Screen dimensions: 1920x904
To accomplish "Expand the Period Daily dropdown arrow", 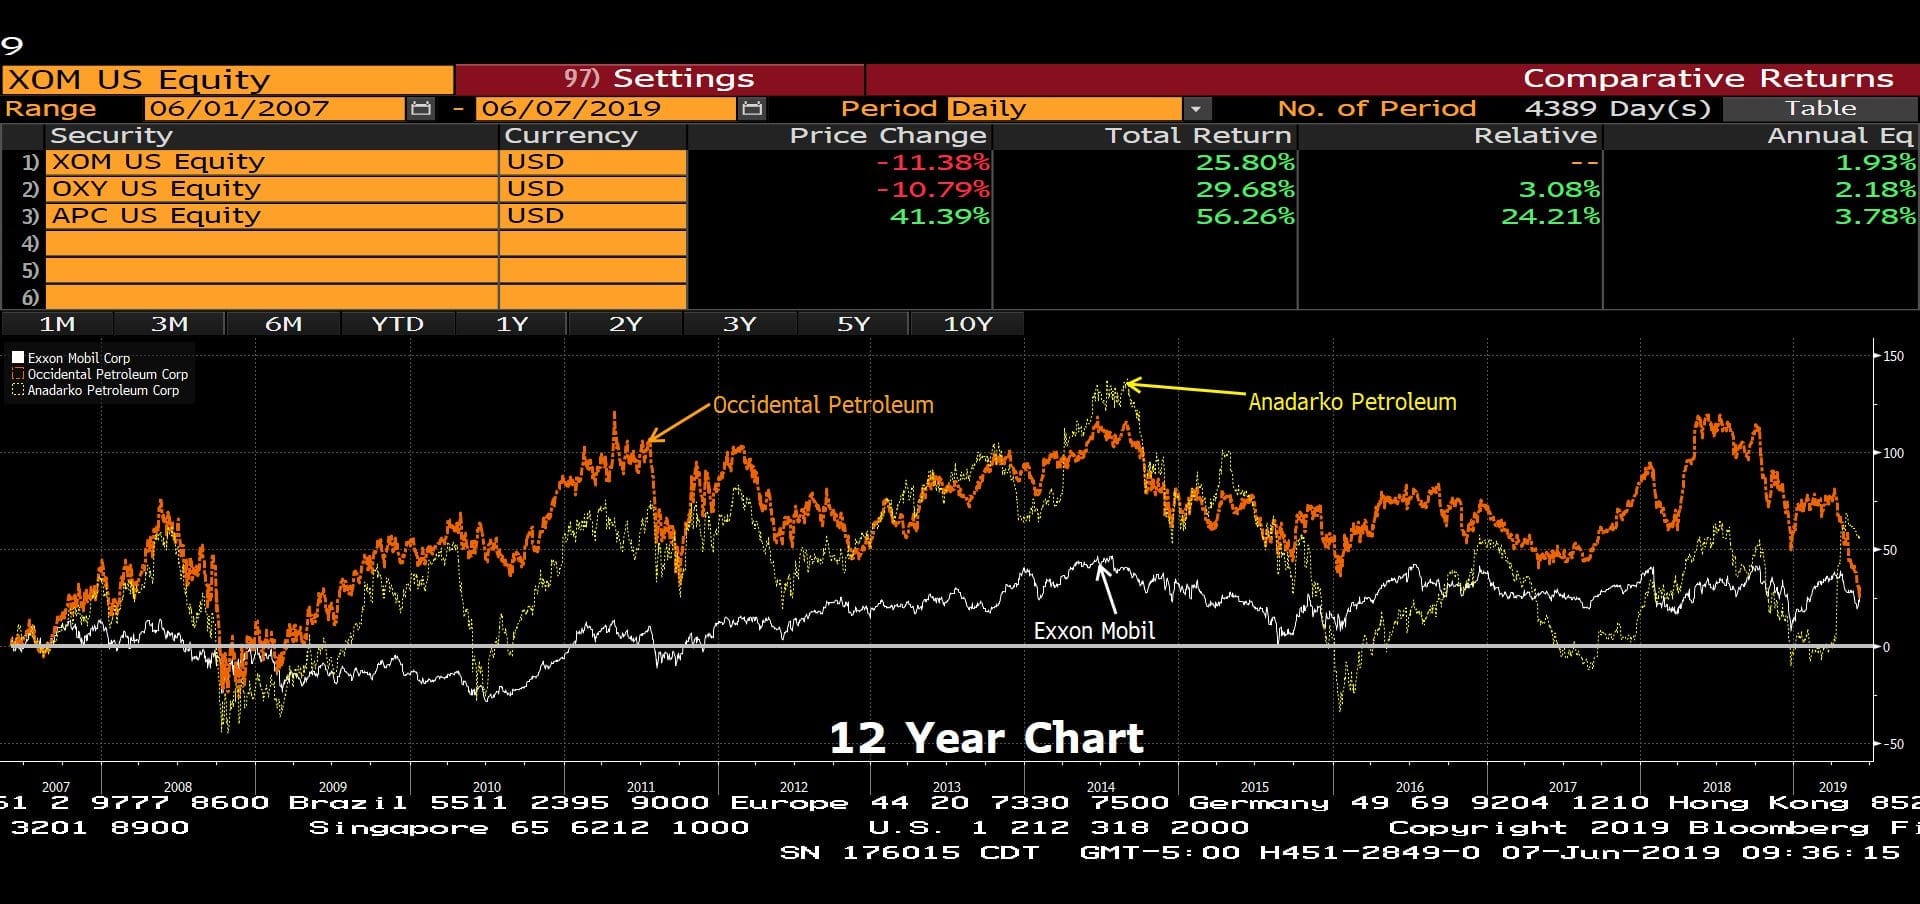I will [x=1196, y=108].
